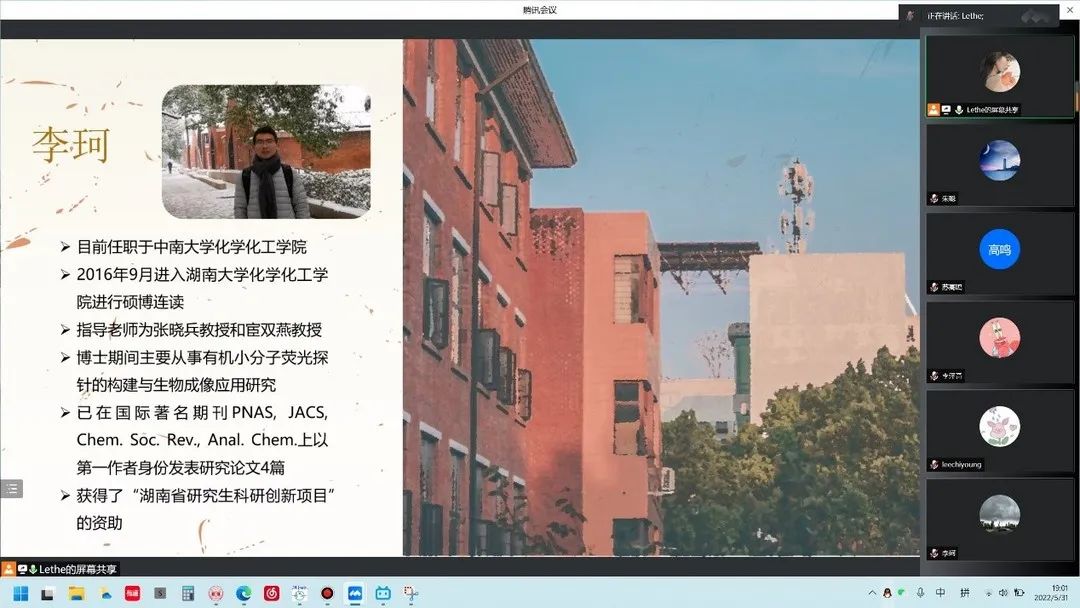
Task: Open Microsoft Edge from the taskbar
Action: coord(243,593)
